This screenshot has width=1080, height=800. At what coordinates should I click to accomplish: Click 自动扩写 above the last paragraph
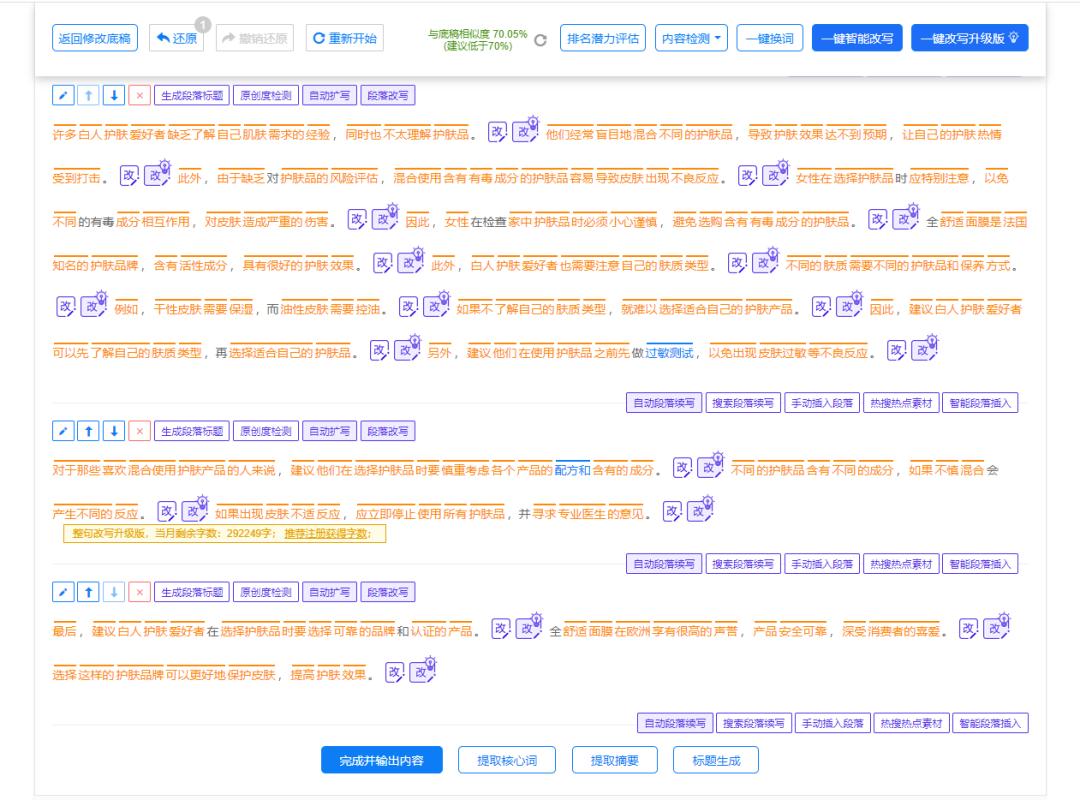[x=329, y=591]
